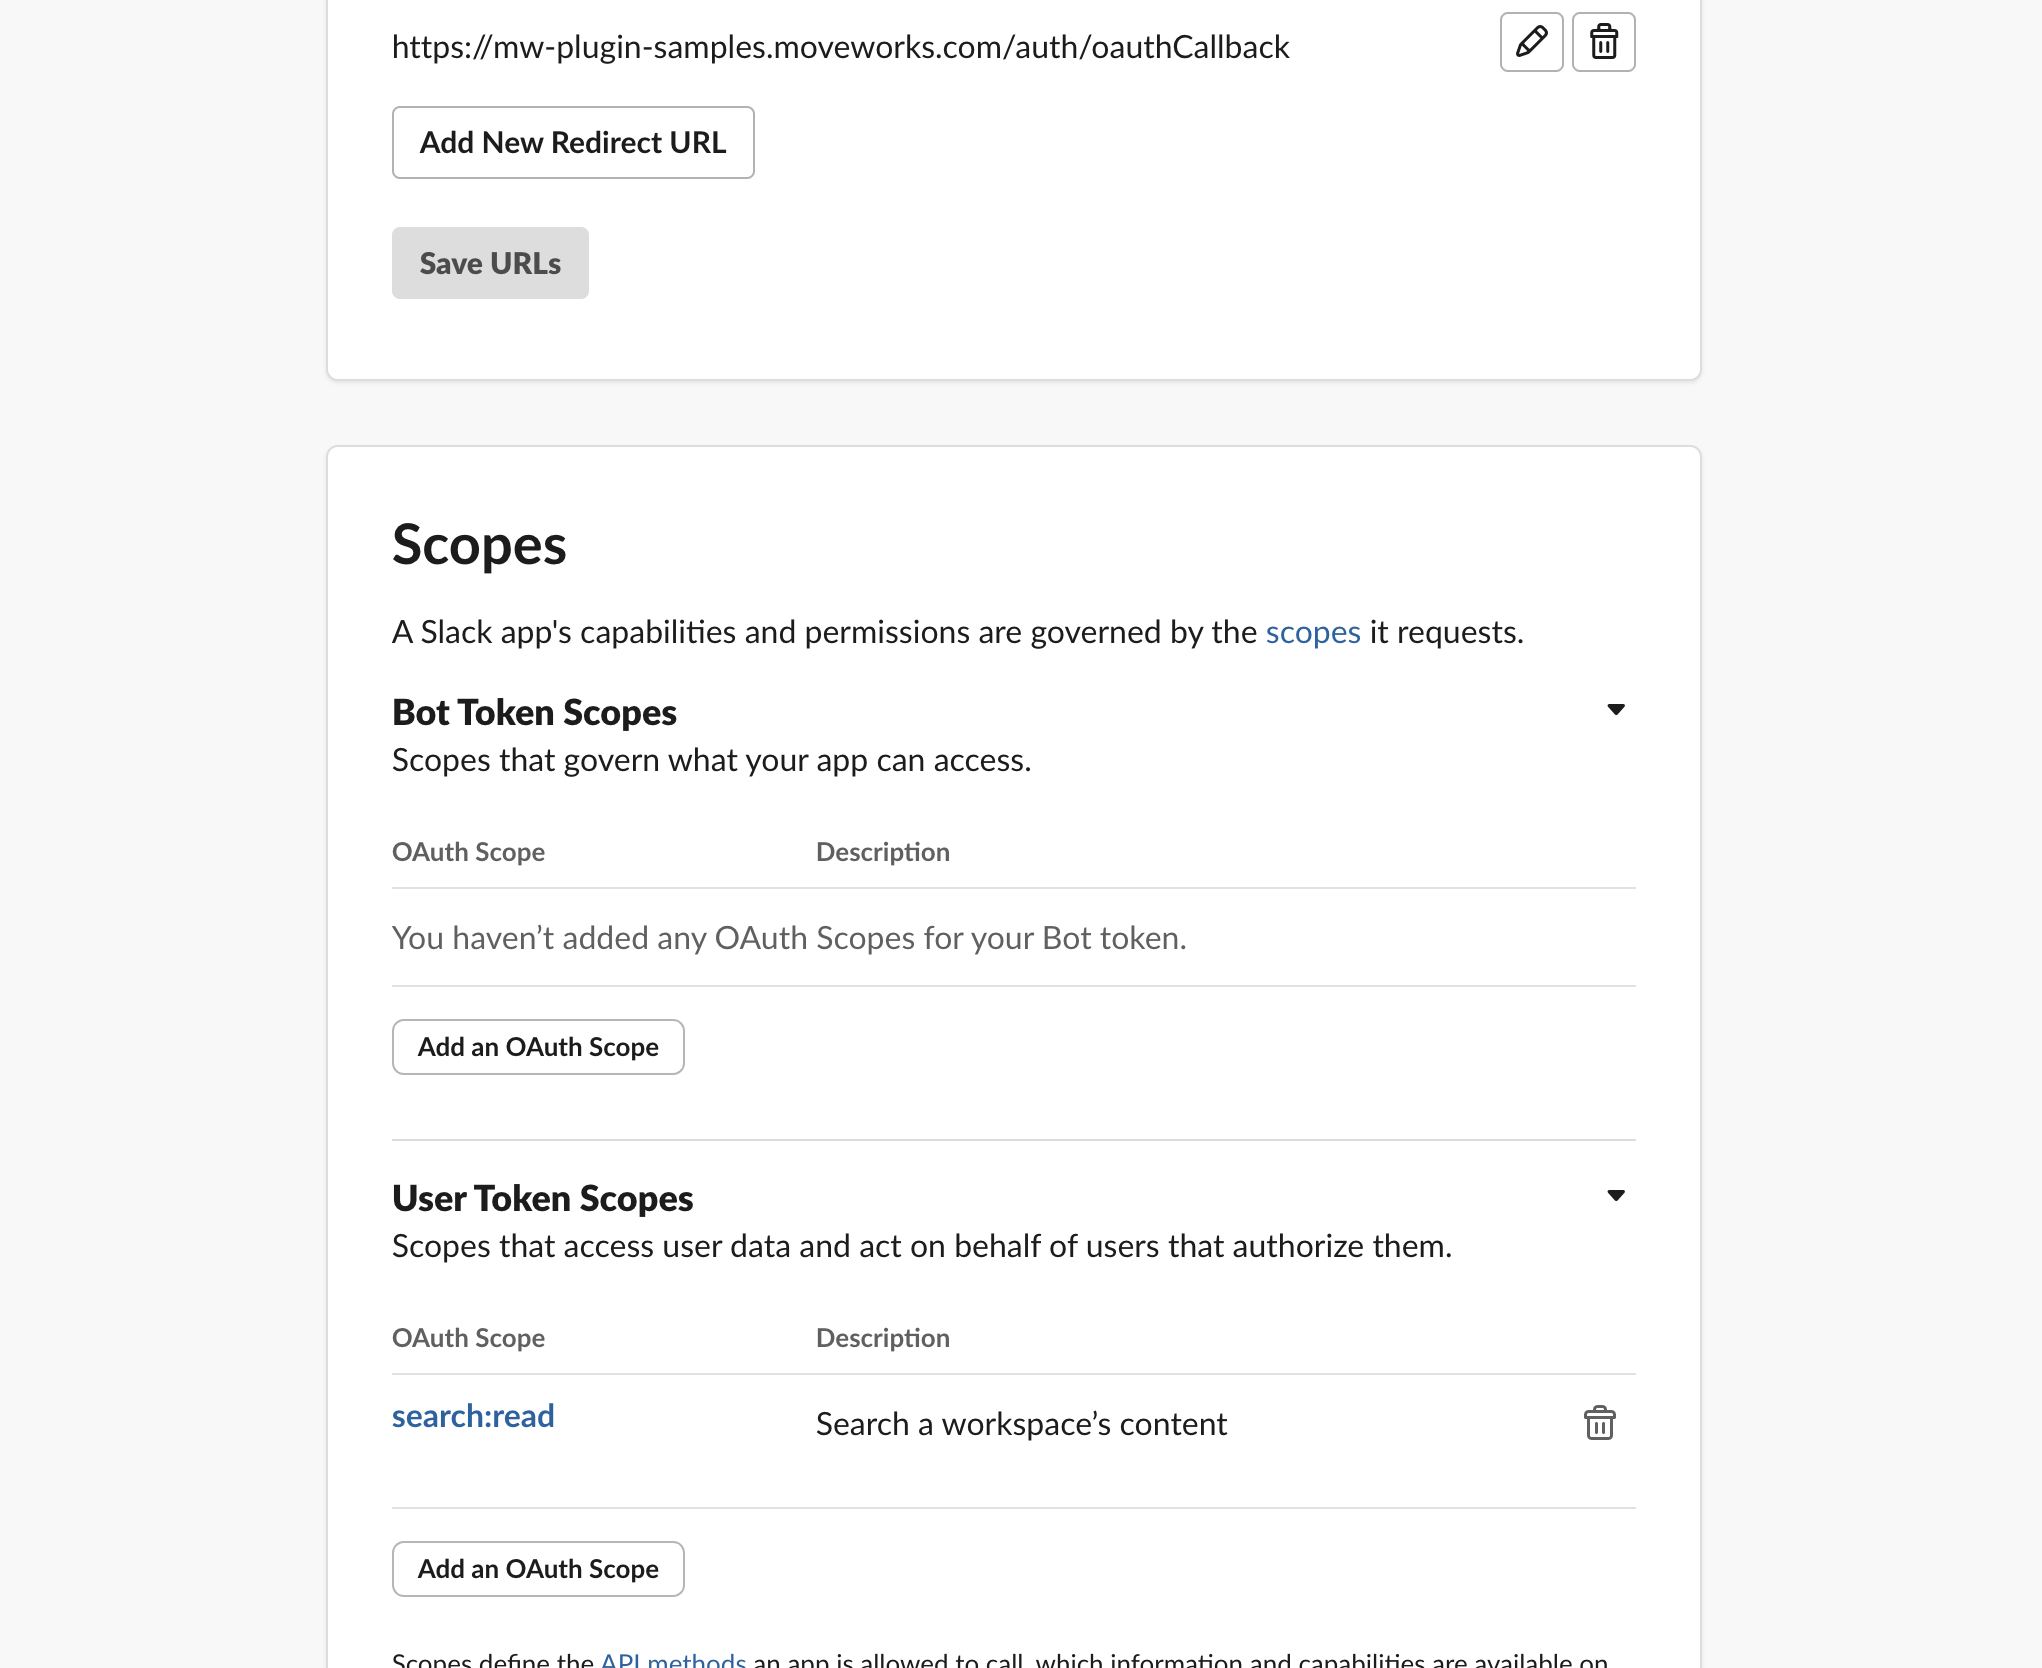Follow the API methods link

click(673, 1658)
